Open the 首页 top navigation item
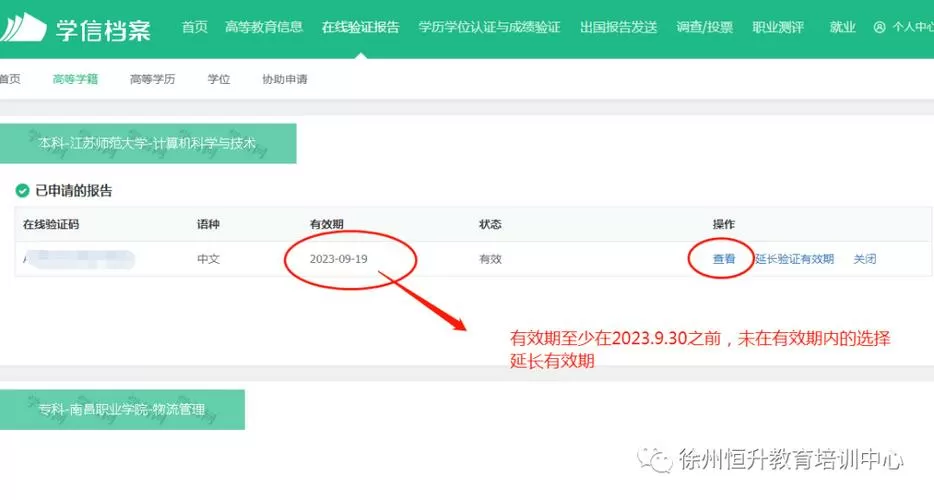The height and width of the screenshot is (500, 934). [x=194, y=27]
